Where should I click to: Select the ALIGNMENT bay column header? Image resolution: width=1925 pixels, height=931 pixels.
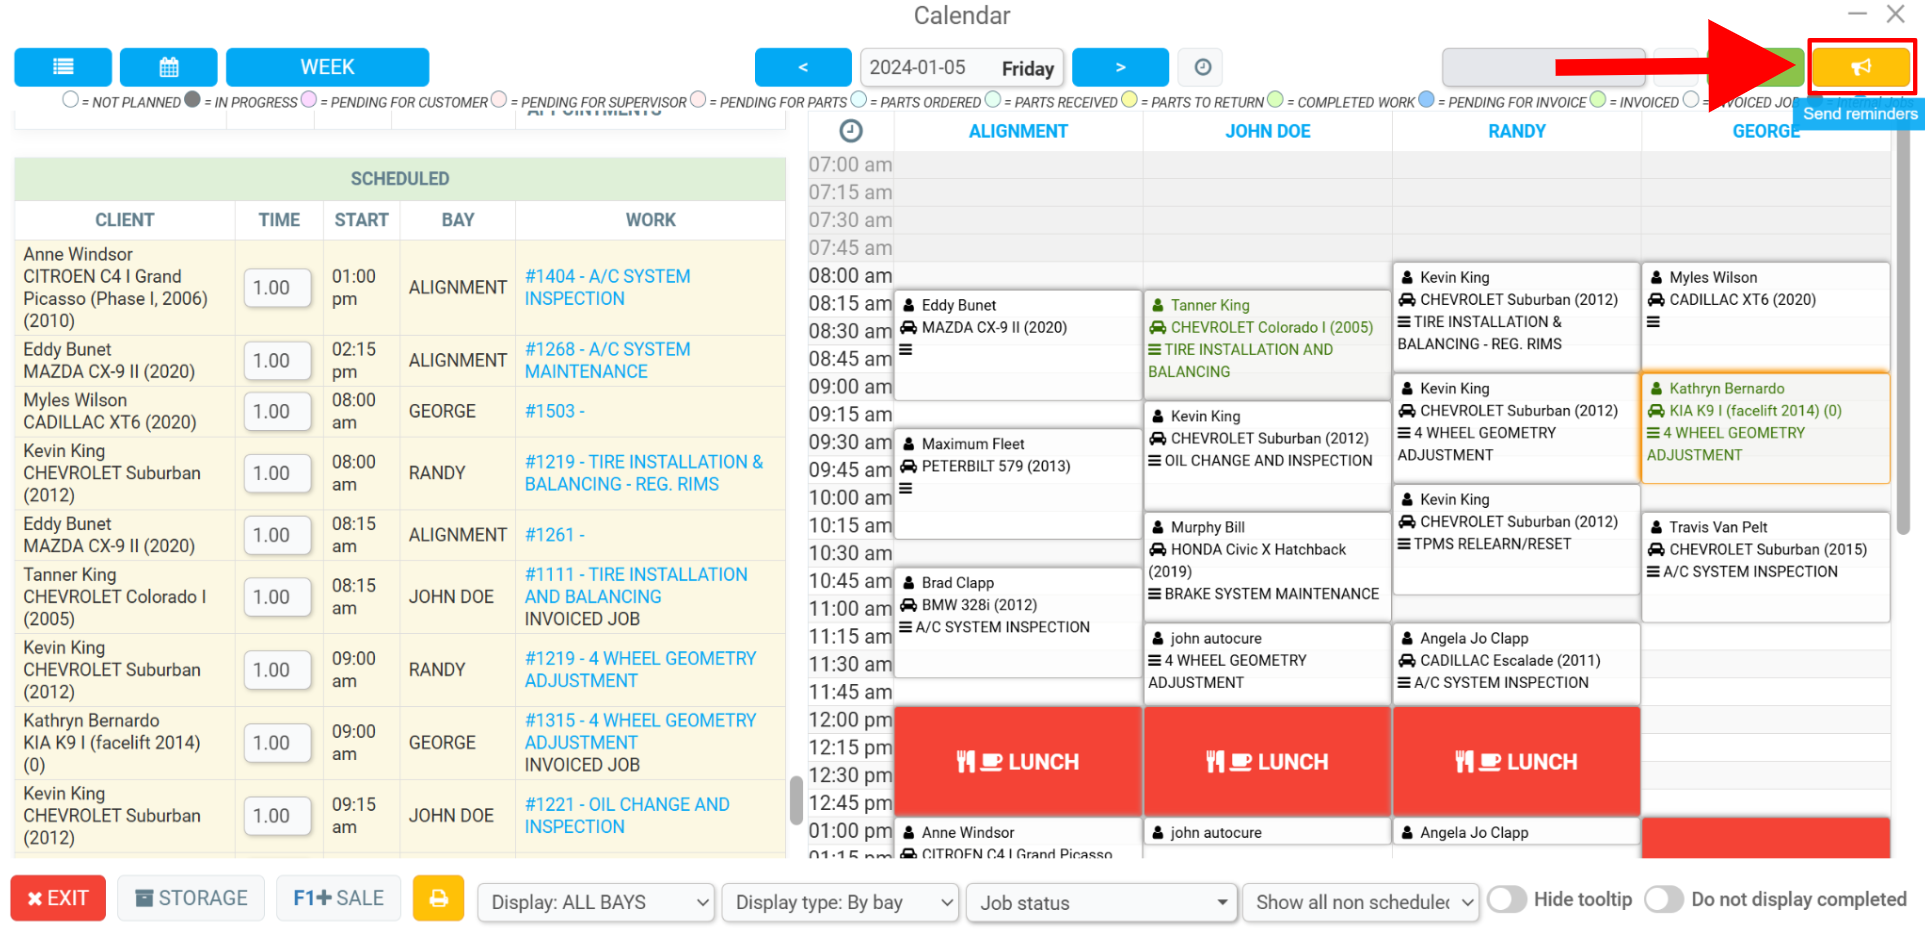tap(1018, 131)
